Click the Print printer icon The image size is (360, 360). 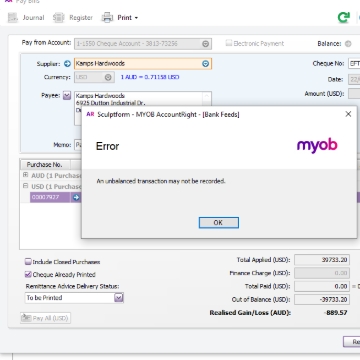click(x=107, y=17)
